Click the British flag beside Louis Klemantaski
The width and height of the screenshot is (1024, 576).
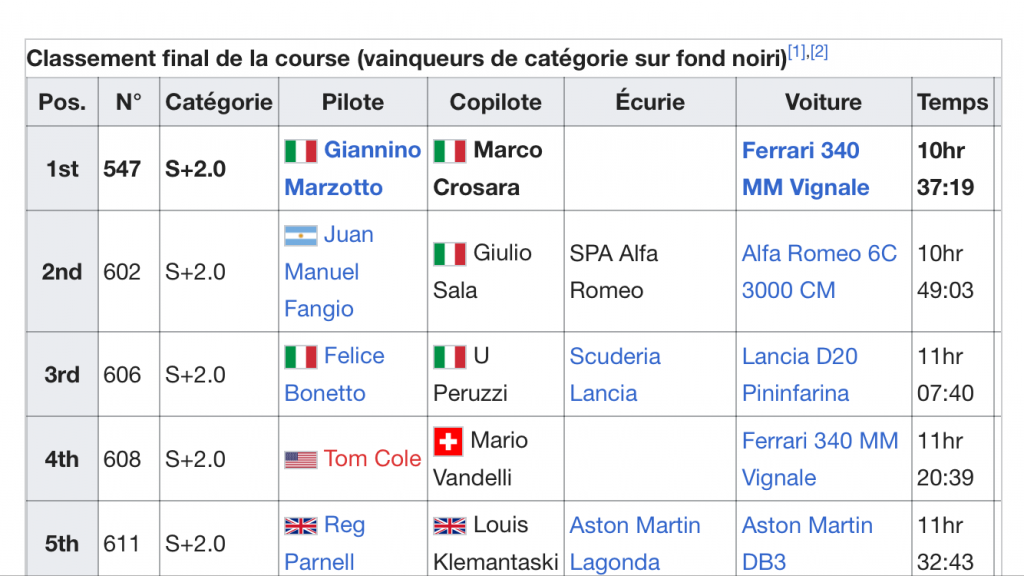[450, 526]
